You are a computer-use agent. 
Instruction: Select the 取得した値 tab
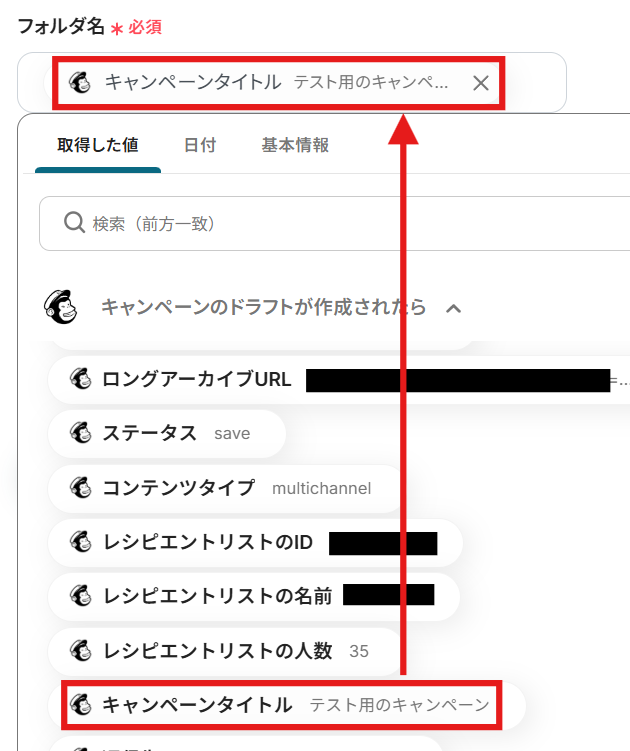tap(98, 145)
